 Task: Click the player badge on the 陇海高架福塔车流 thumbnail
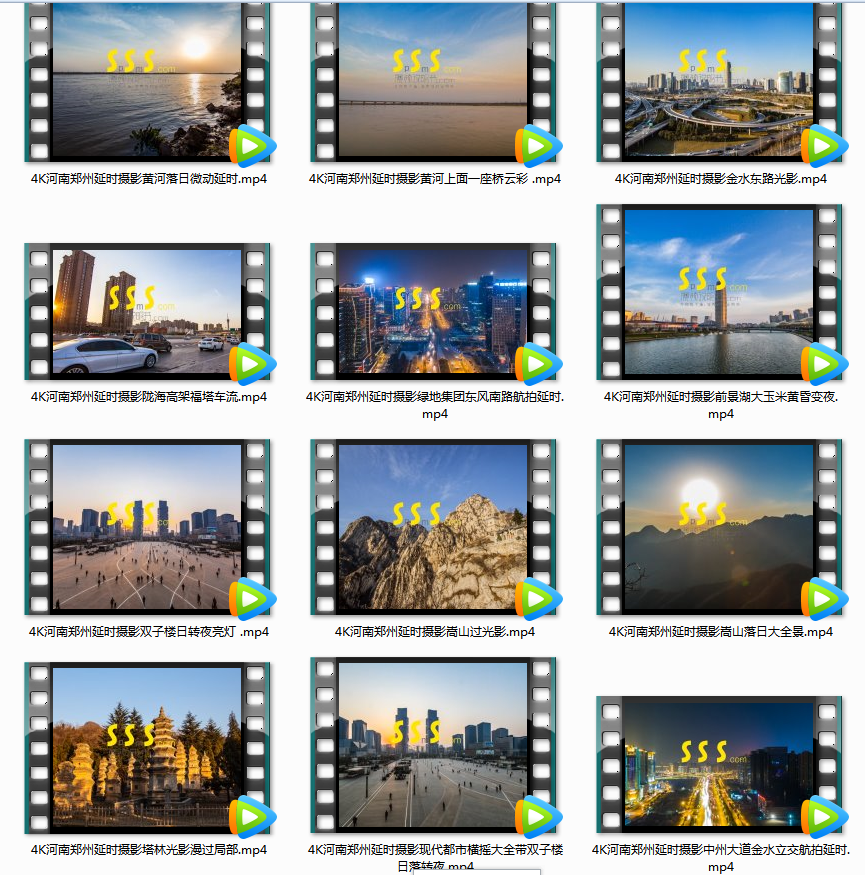tap(252, 365)
